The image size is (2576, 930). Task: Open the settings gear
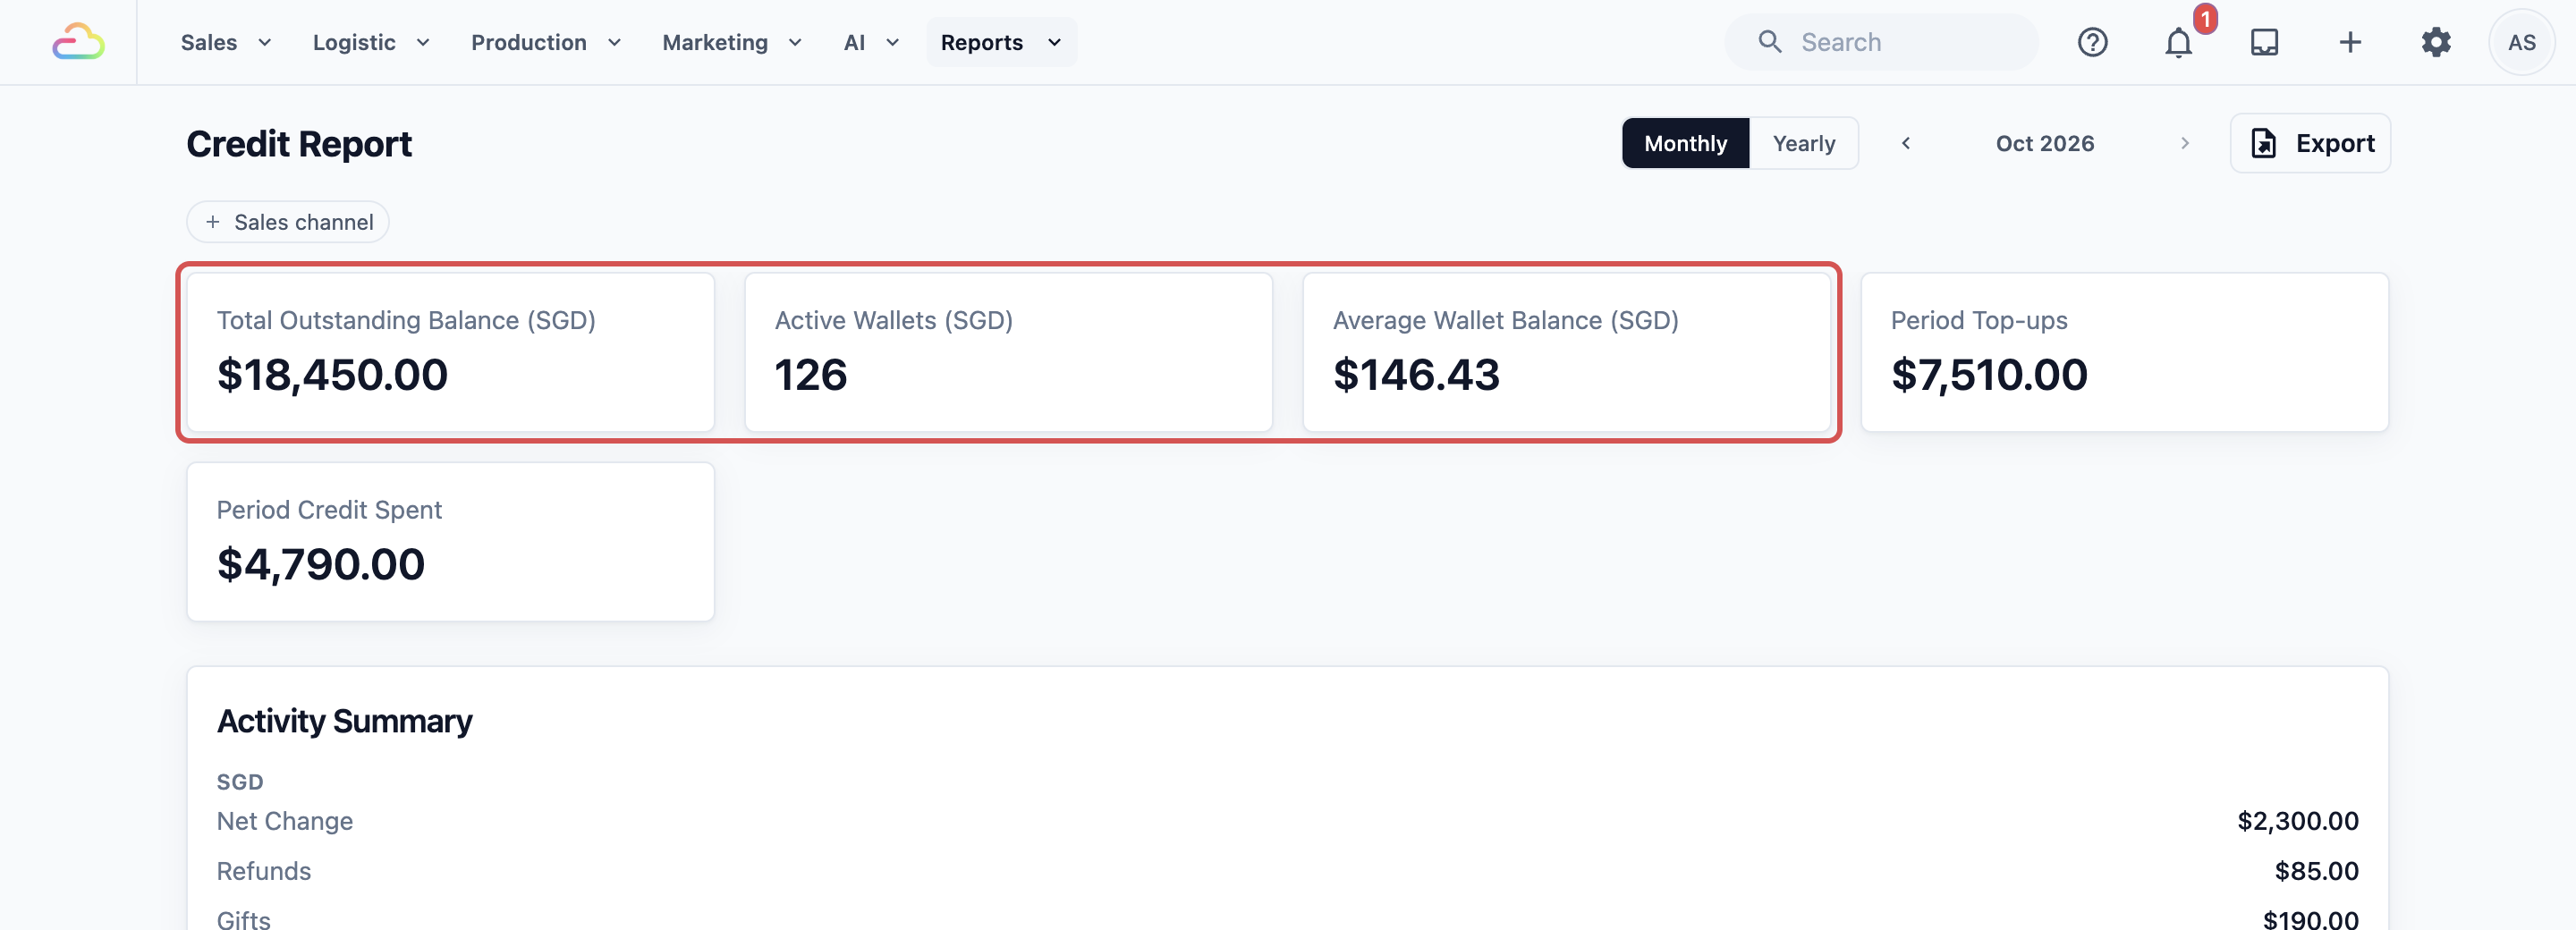[2436, 42]
